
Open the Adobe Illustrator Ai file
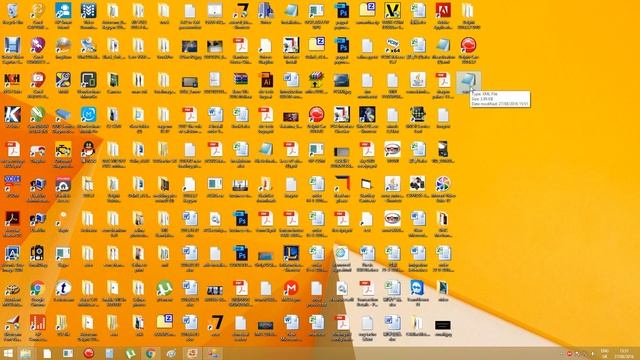coord(266,81)
